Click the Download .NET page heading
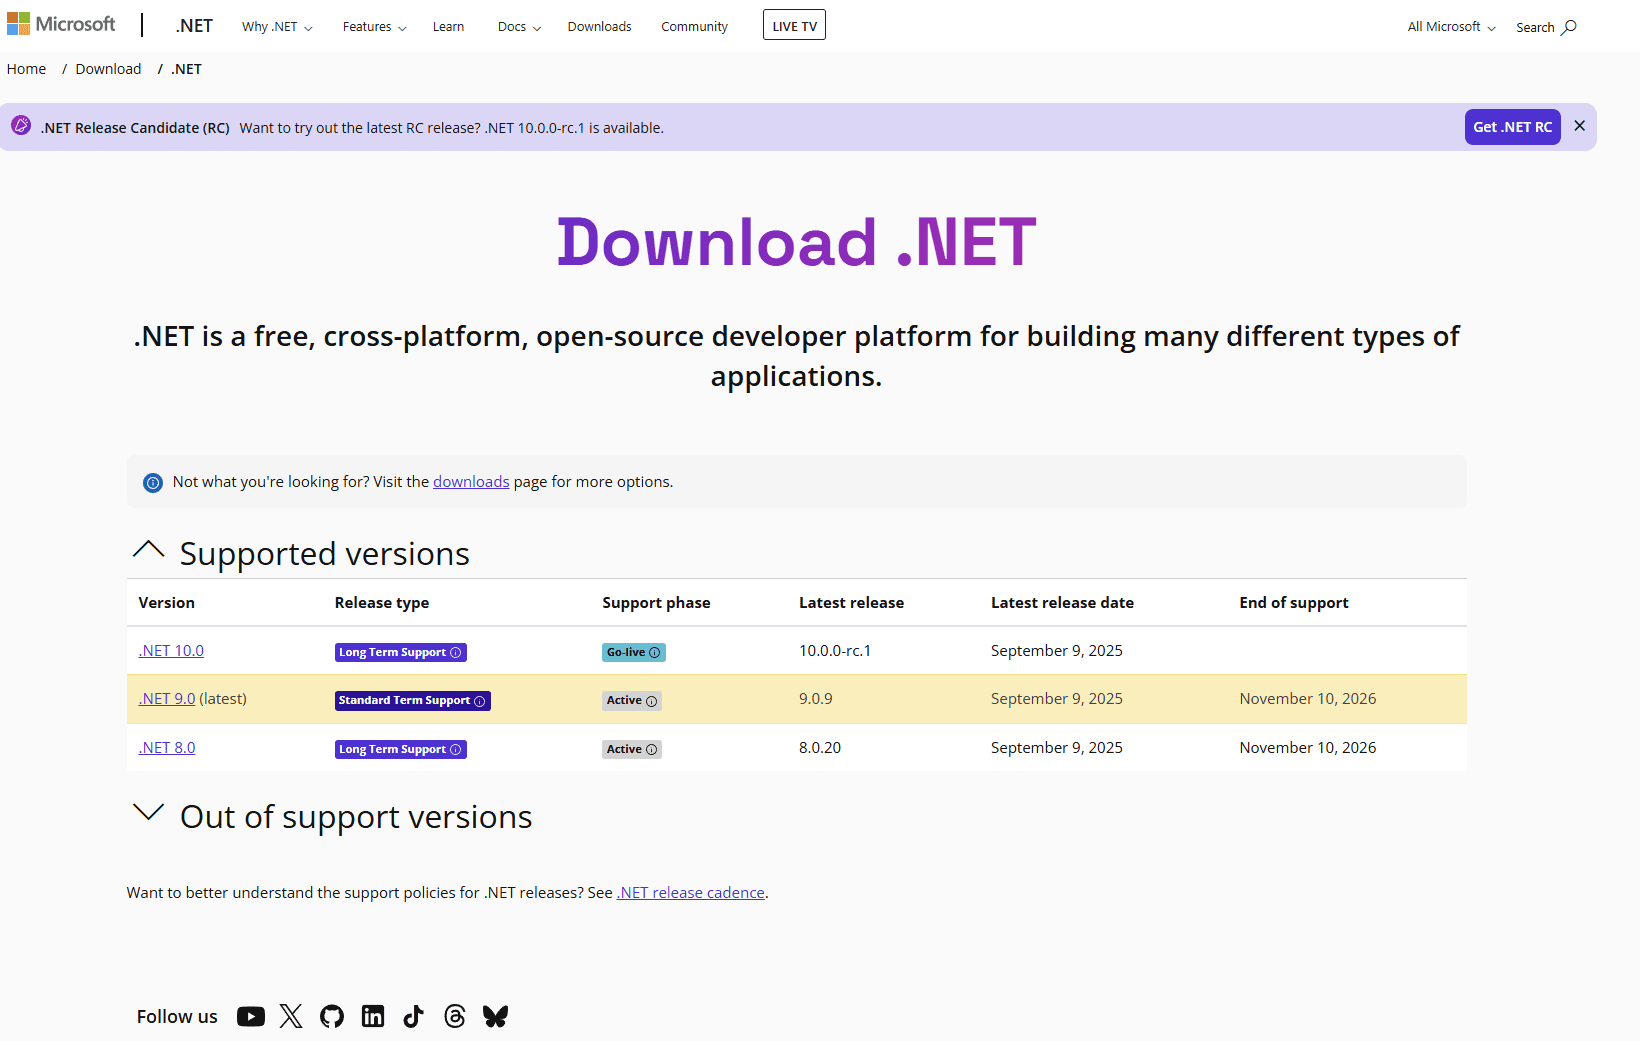 (797, 242)
